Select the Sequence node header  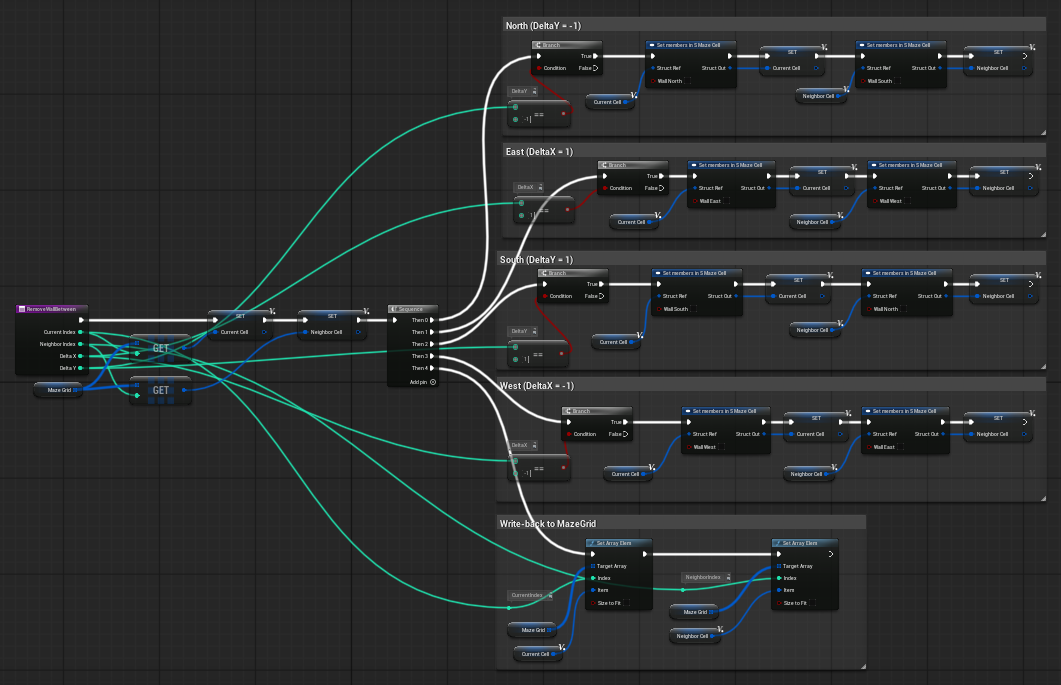tap(412, 309)
